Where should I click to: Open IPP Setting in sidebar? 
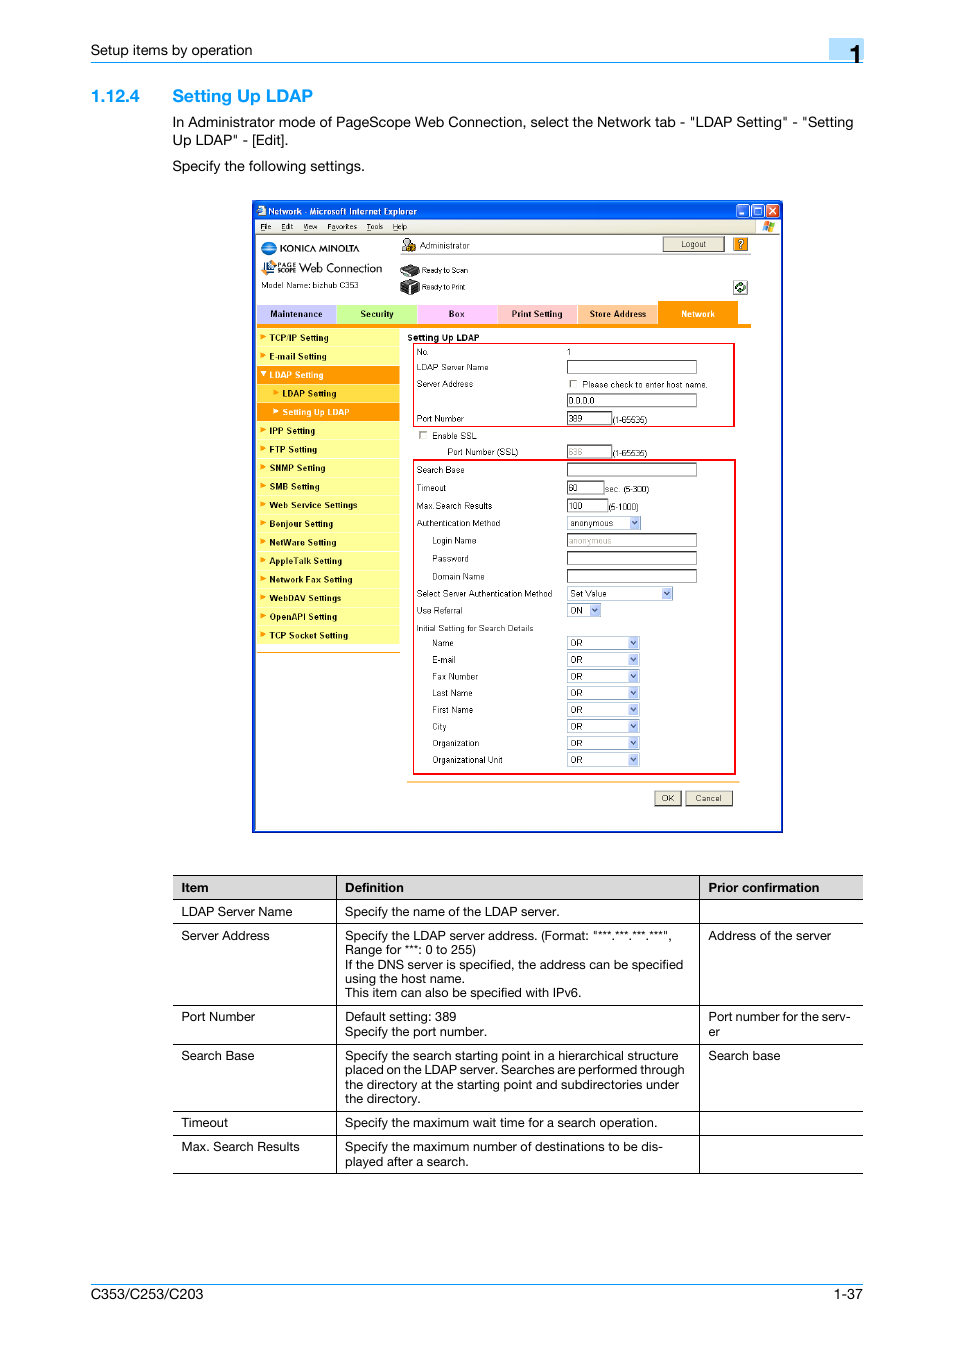point(328,431)
